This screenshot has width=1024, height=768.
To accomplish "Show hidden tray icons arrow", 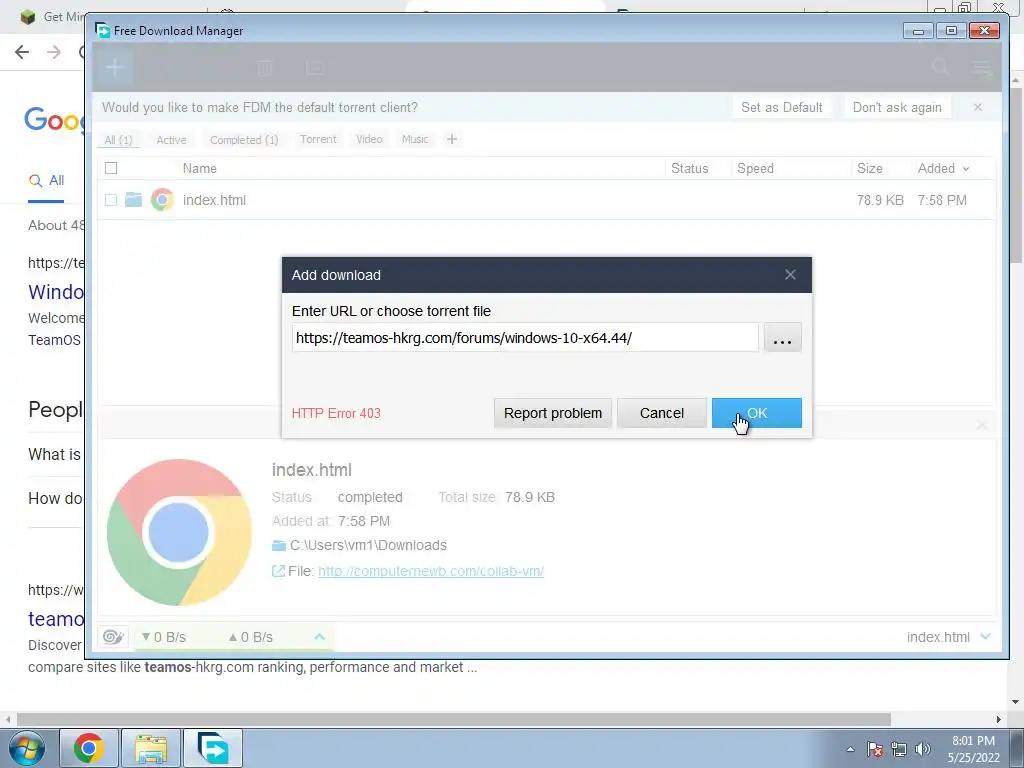I will (850, 749).
